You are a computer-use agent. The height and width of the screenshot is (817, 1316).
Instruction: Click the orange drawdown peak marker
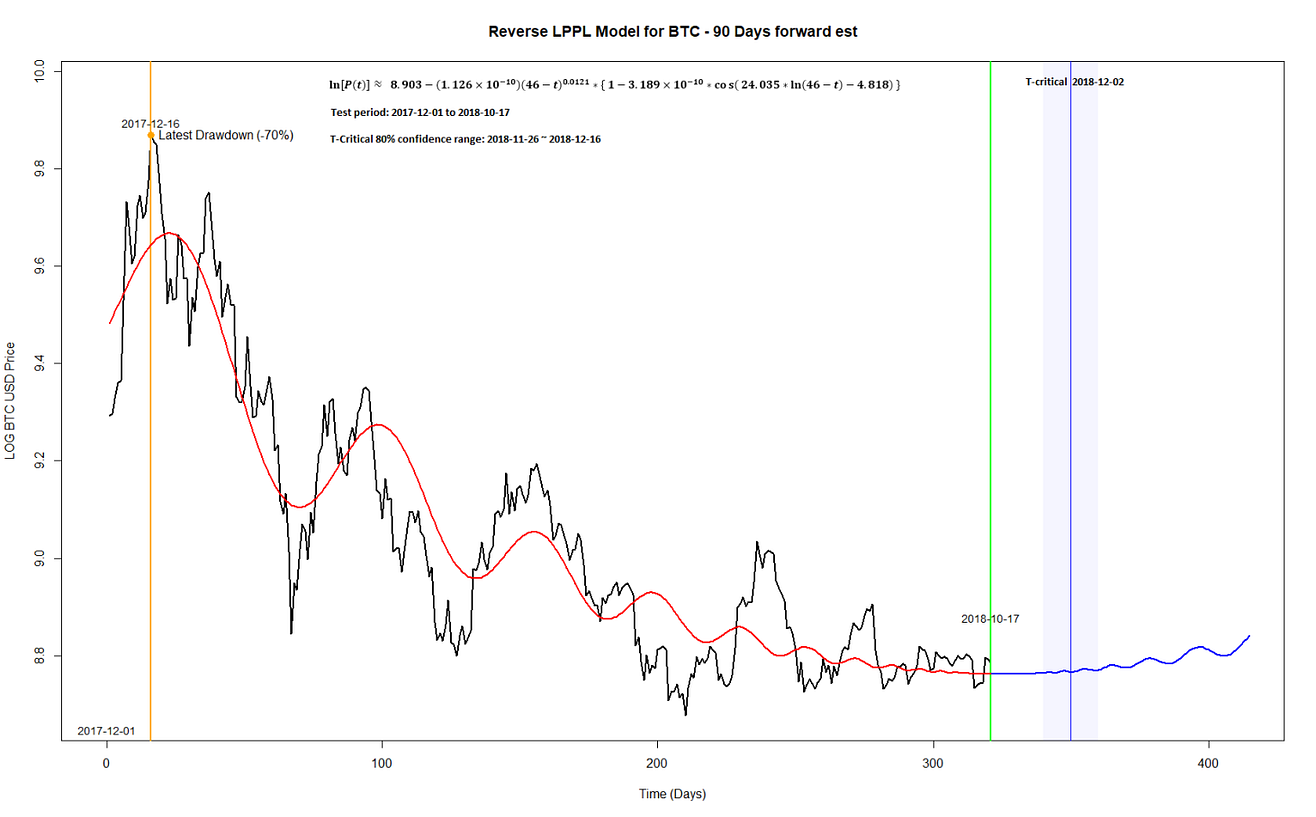click(151, 133)
